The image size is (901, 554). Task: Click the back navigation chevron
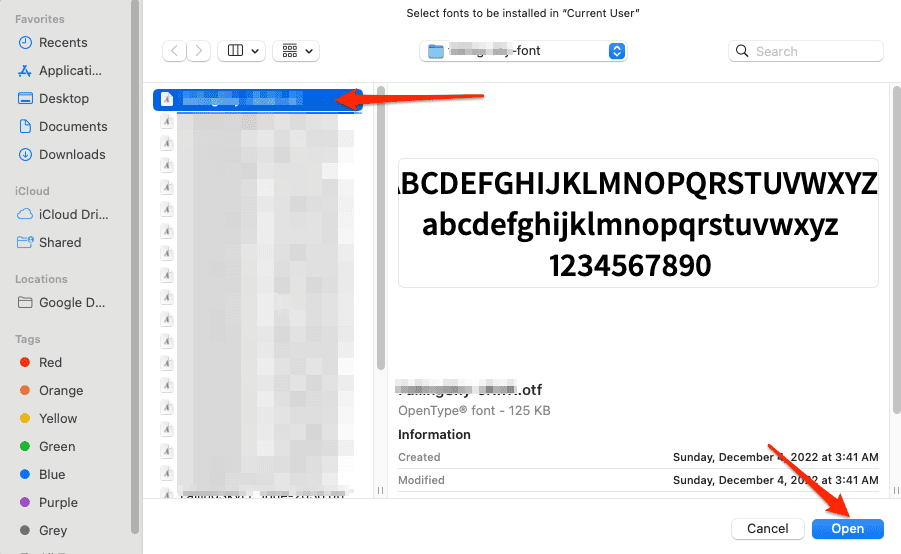[174, 51]
